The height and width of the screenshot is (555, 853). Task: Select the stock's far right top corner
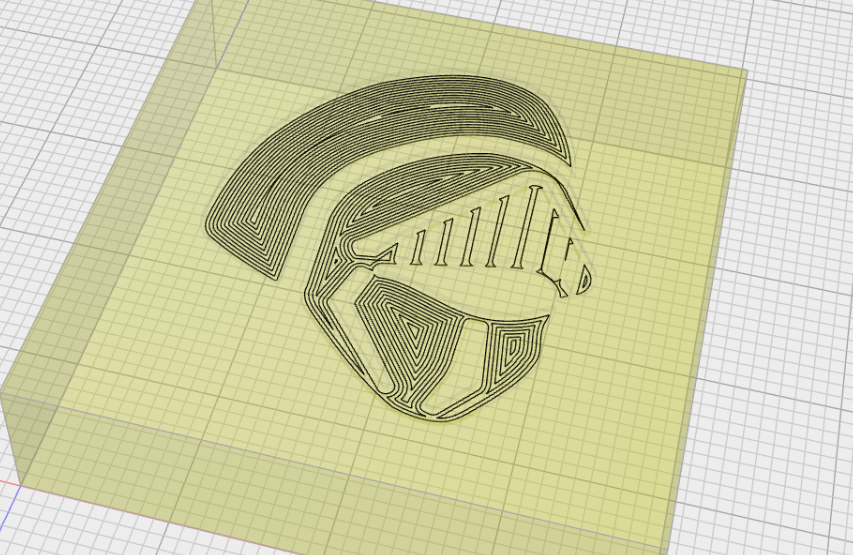pos(746,70)
